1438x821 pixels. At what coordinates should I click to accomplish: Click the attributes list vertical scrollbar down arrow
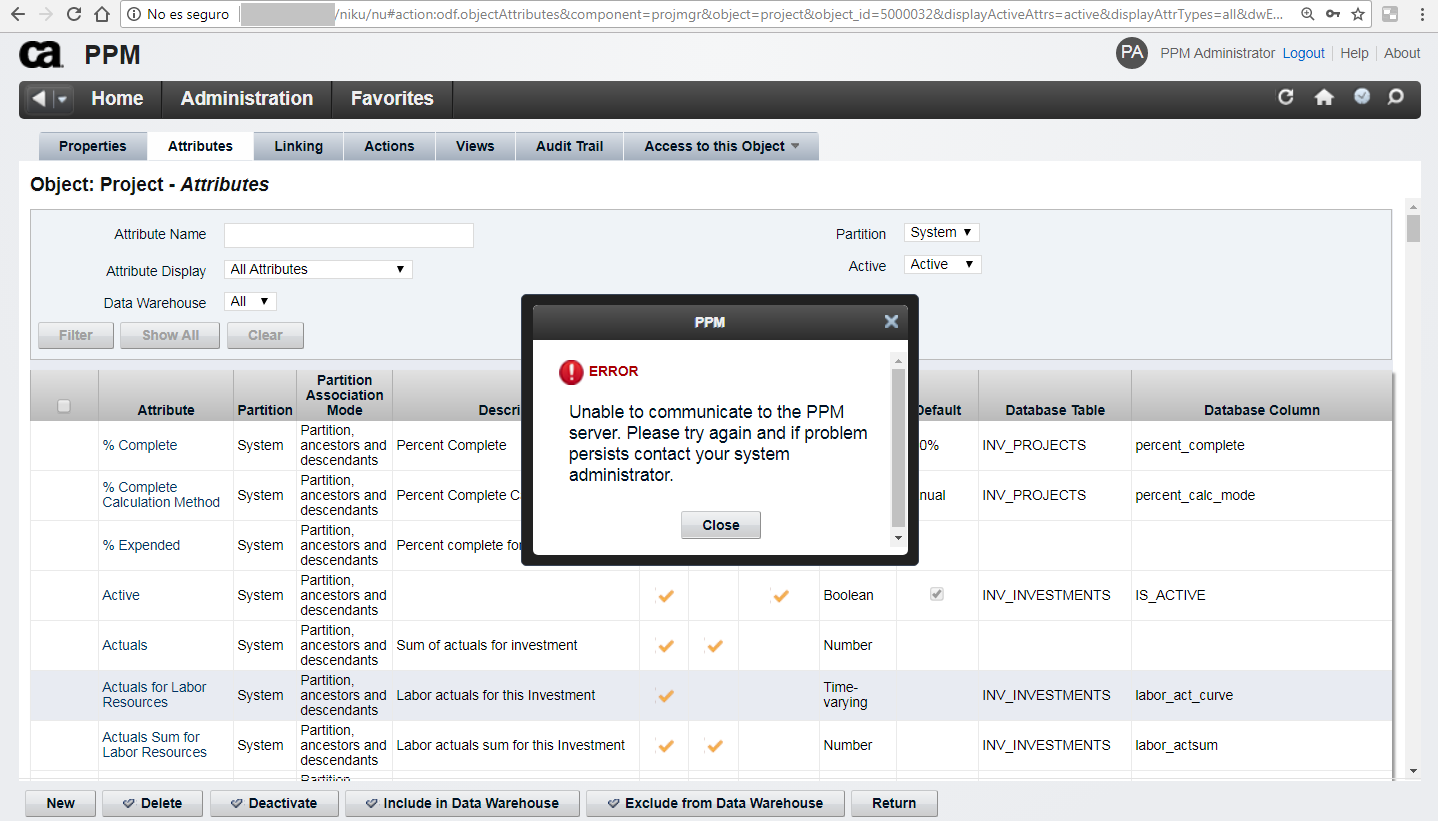(1413, 770)
